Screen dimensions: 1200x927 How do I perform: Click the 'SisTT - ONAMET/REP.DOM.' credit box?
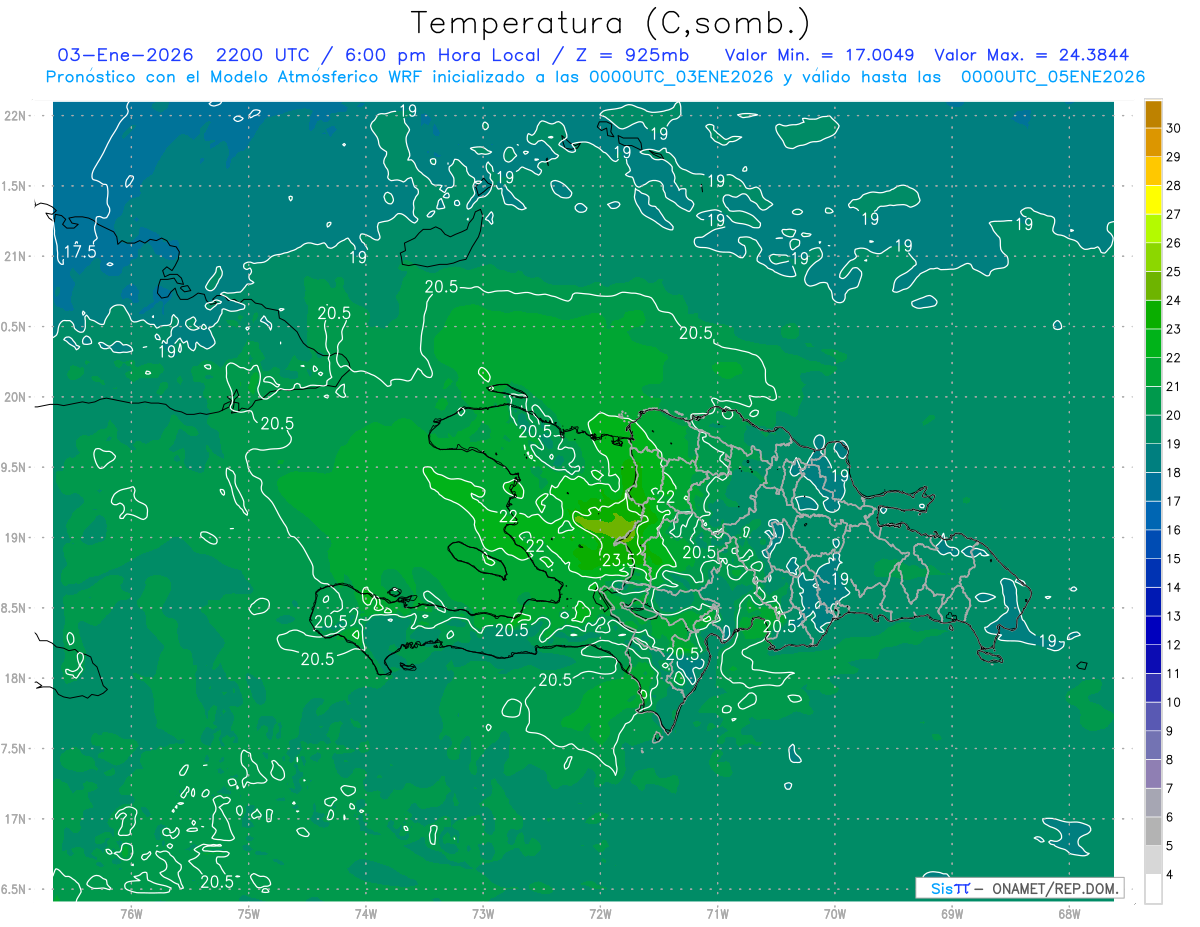(x=1019, y=888)
